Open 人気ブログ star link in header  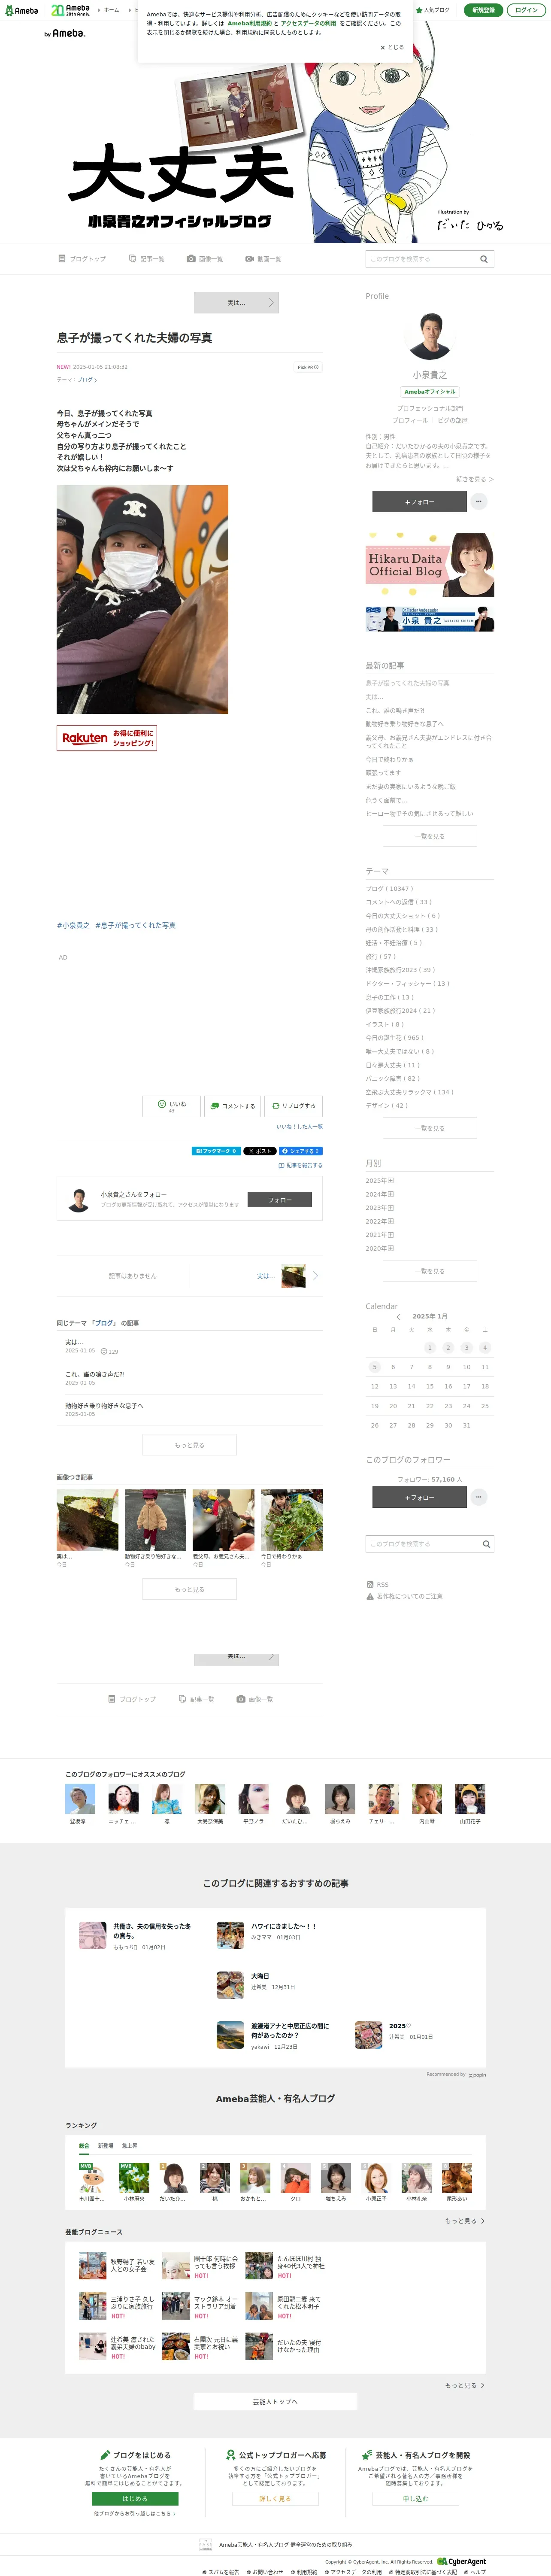(433, 10)
